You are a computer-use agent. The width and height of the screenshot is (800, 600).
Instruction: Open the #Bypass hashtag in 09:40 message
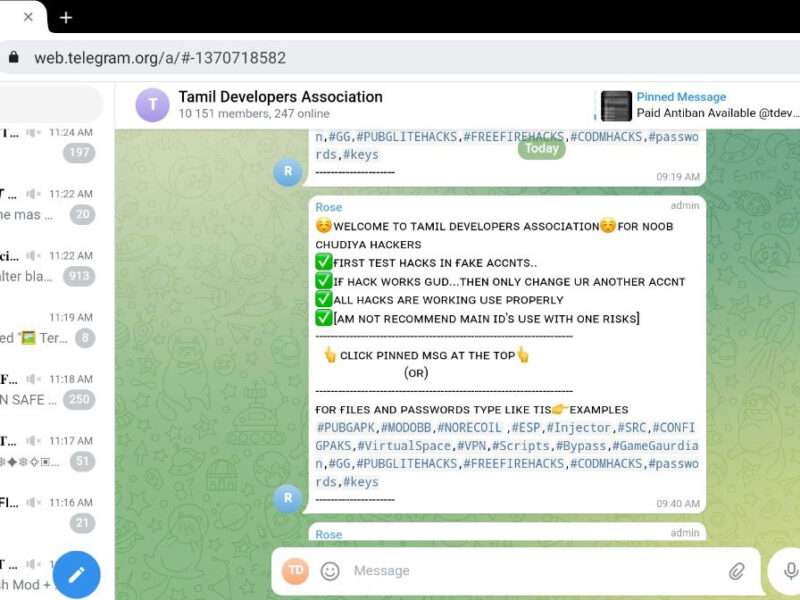pos(581,446)
